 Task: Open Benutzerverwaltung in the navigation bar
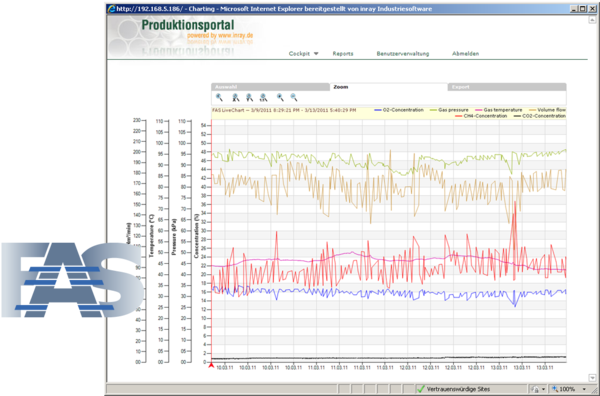[x=403, y=54]
